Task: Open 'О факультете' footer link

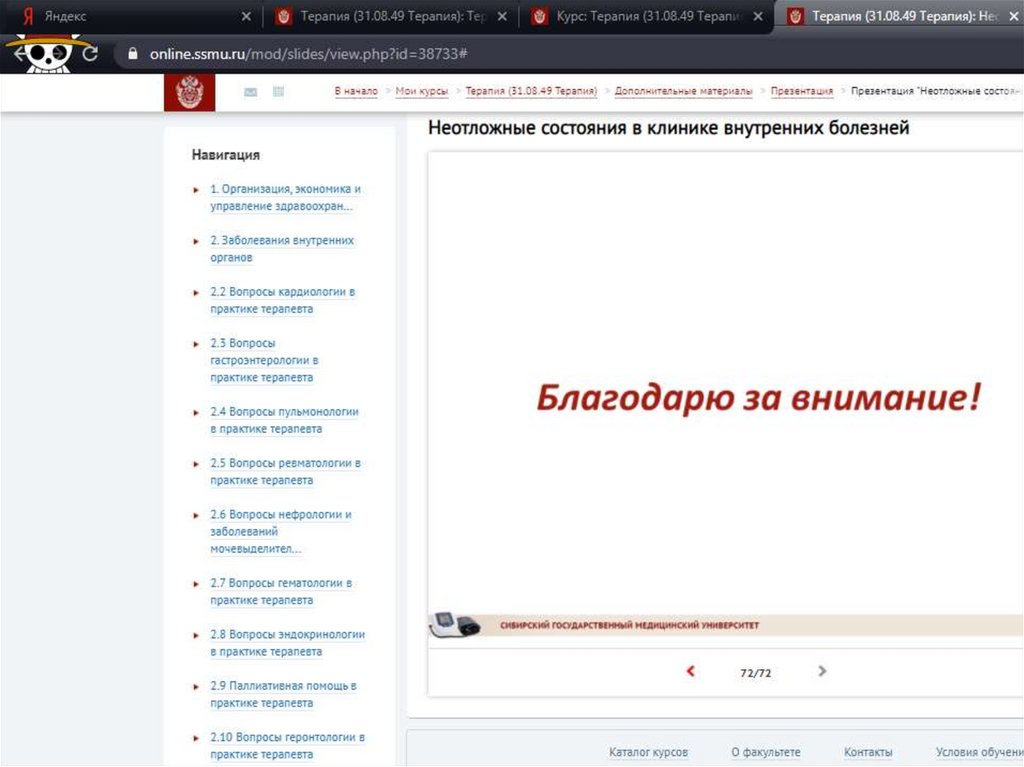Action: (x=765, y=752)
